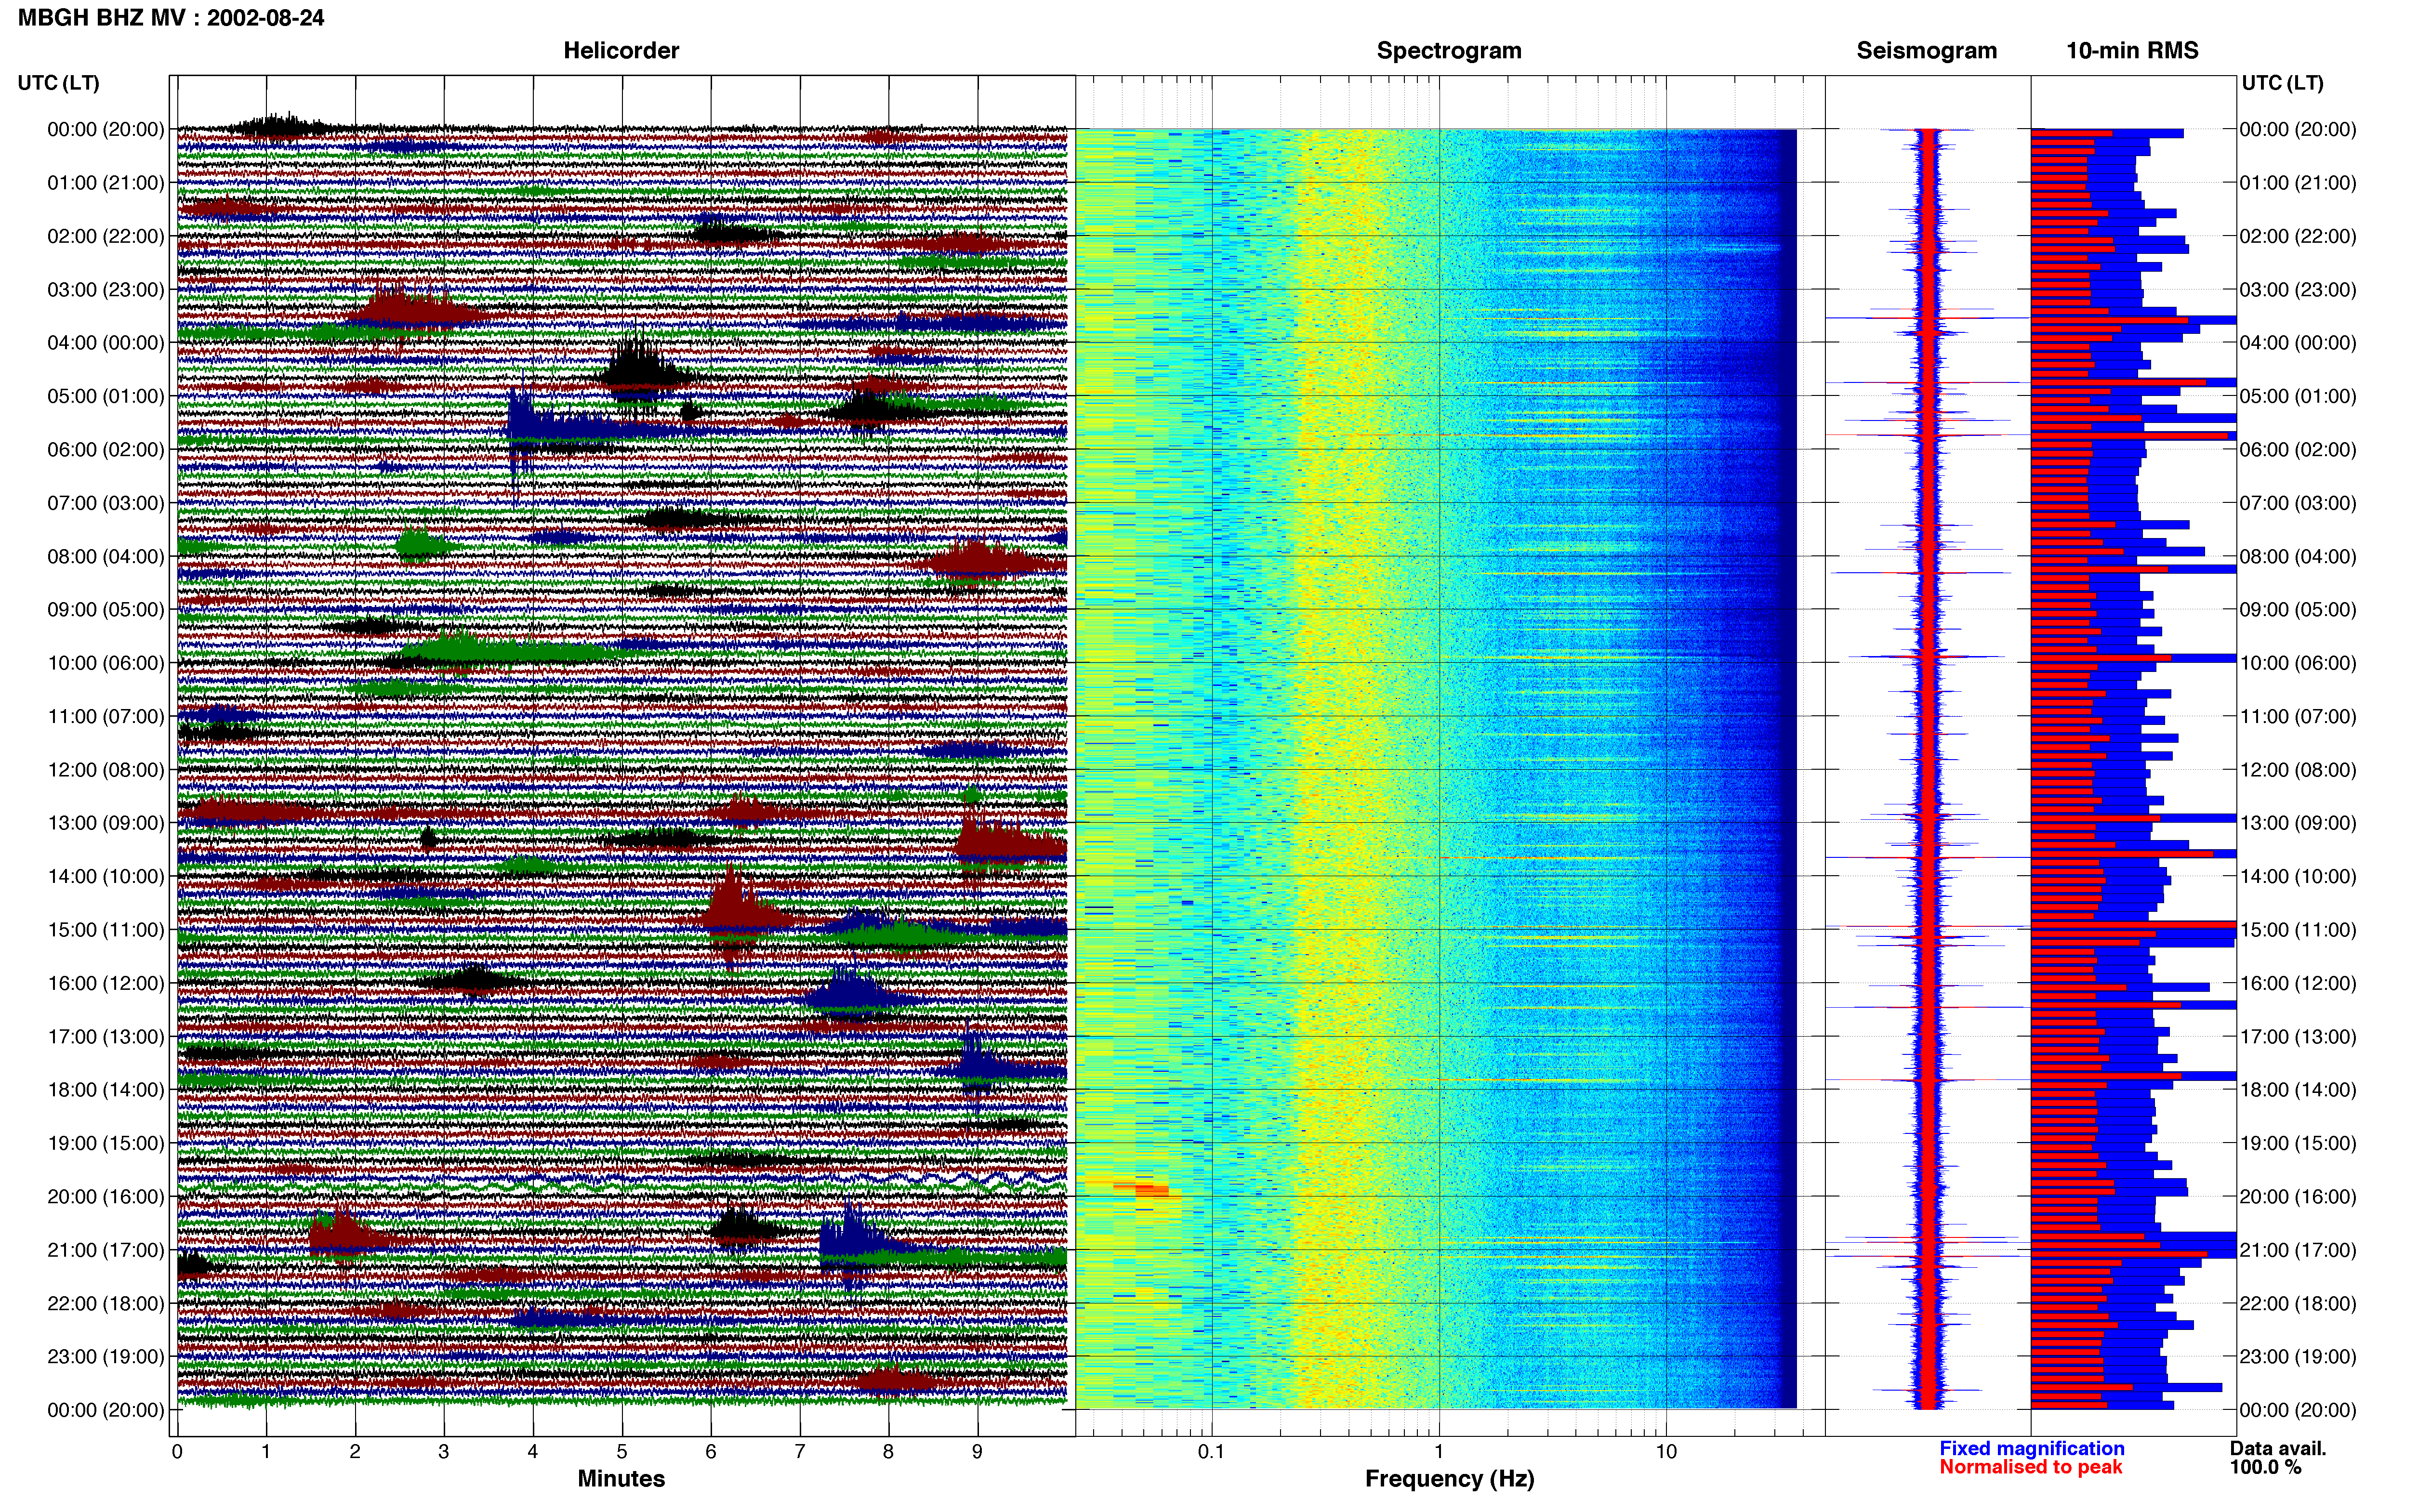Click the 'Normalised to peak' legend text
This screenshot has width=2418, height=1512.
pos(2030,1467)
